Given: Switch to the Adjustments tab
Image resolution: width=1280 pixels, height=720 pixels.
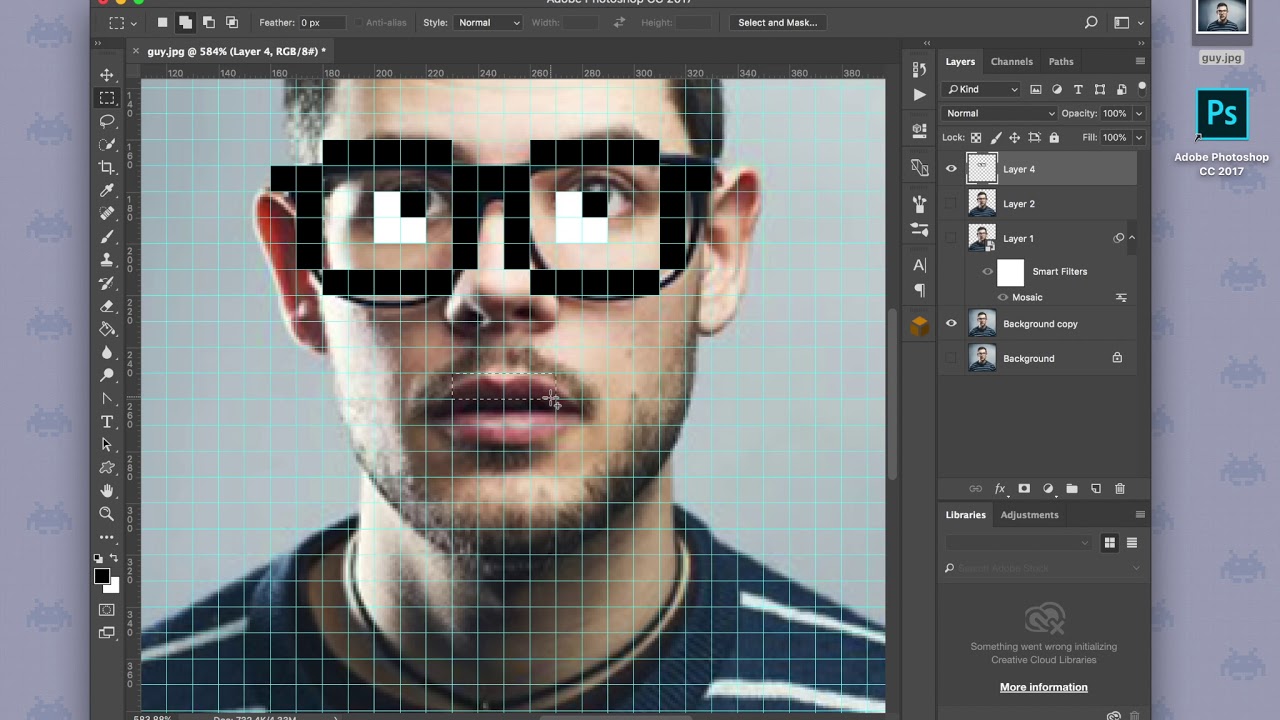Looking at the screenshot, I should (1029, 515).
